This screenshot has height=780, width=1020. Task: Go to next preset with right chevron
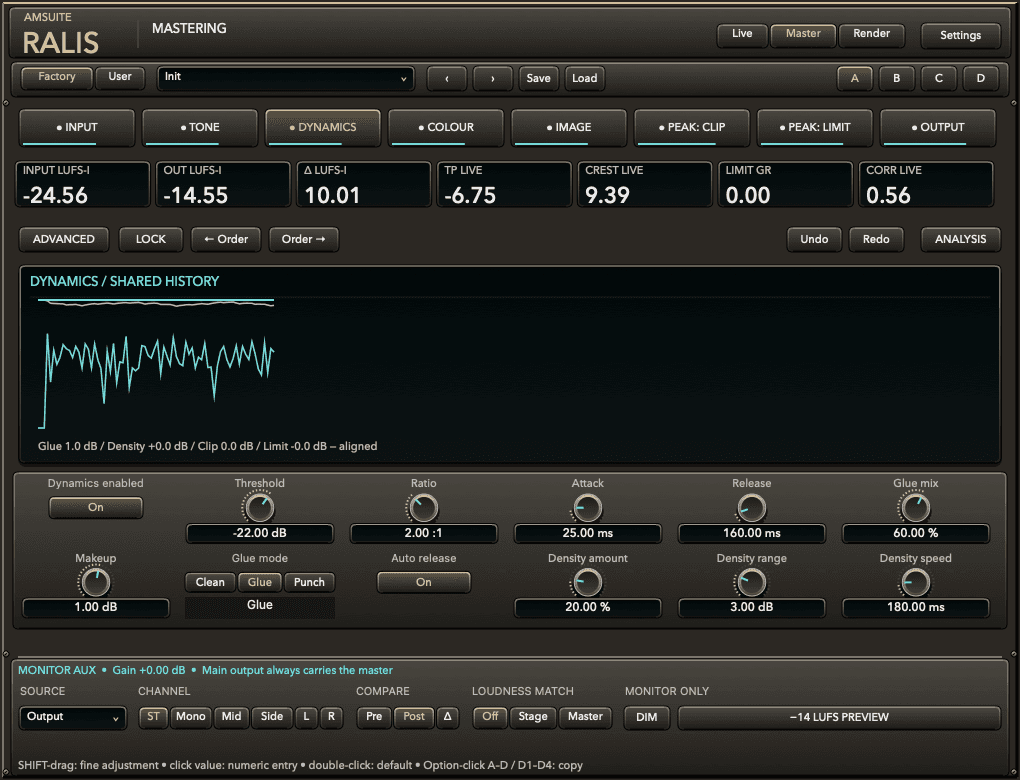[492, 78]
